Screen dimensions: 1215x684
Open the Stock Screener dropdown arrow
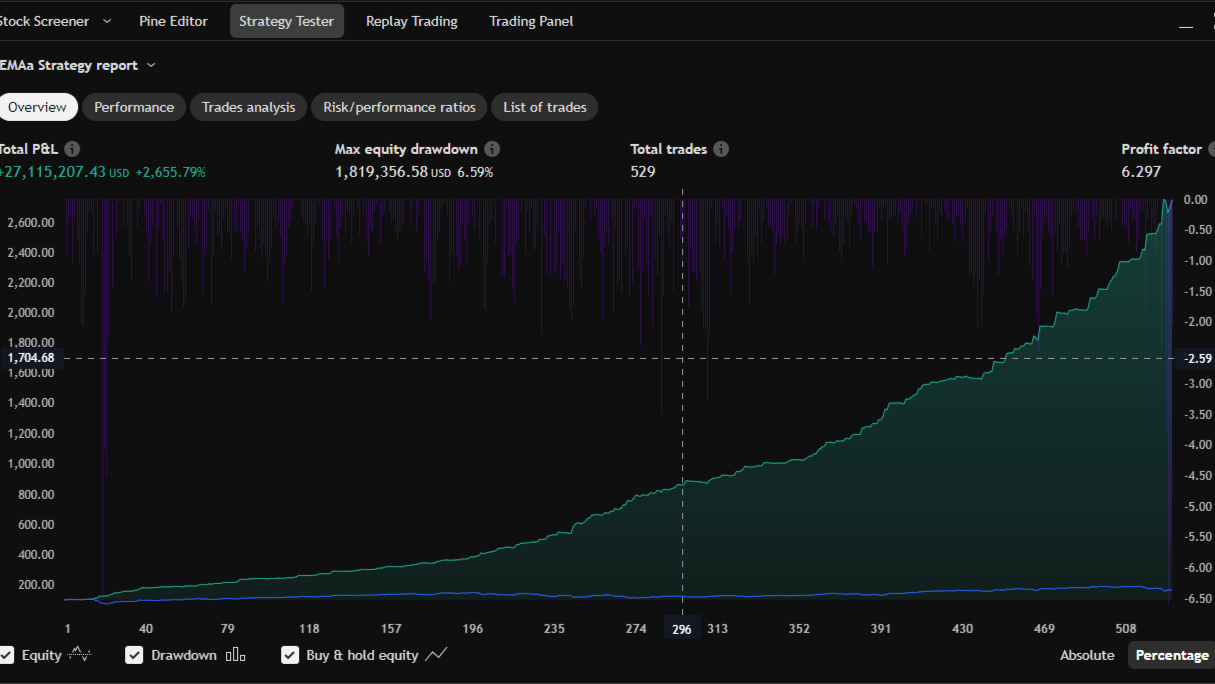coord(107,21)
